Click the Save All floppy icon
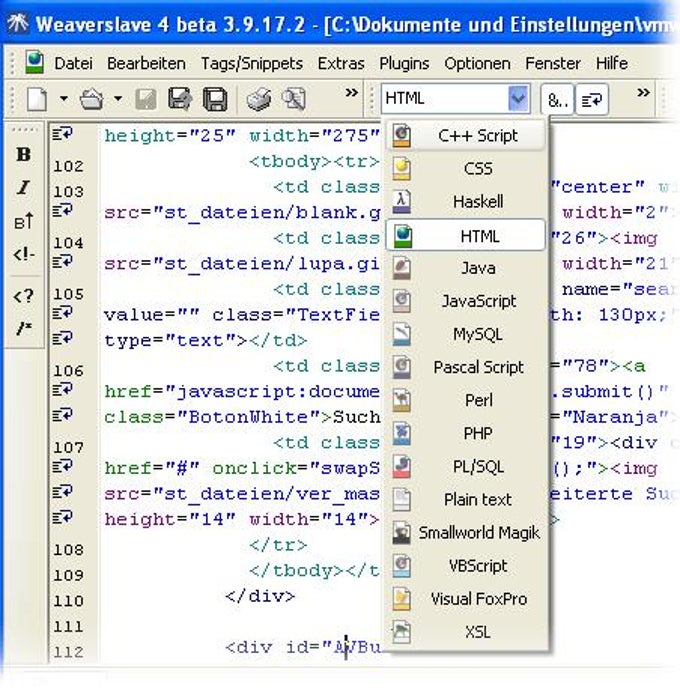 click(x=215, y=99)
